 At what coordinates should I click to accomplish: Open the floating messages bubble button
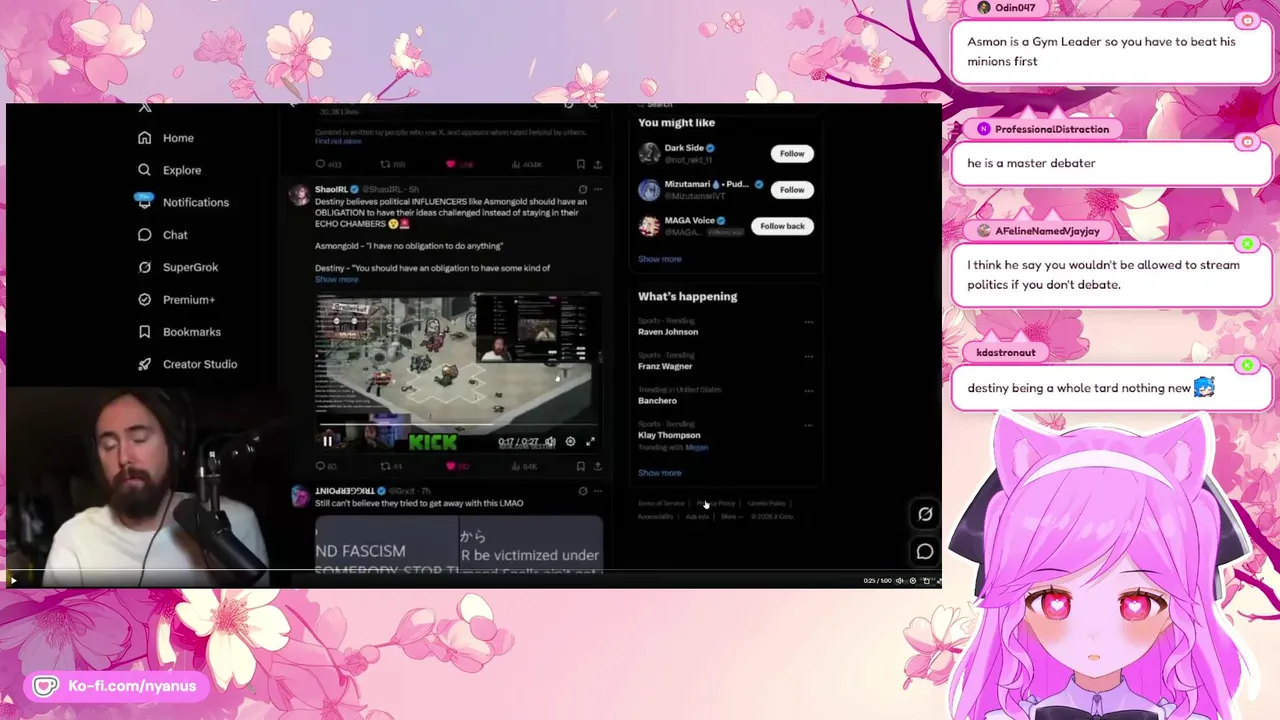coord(925,551)
